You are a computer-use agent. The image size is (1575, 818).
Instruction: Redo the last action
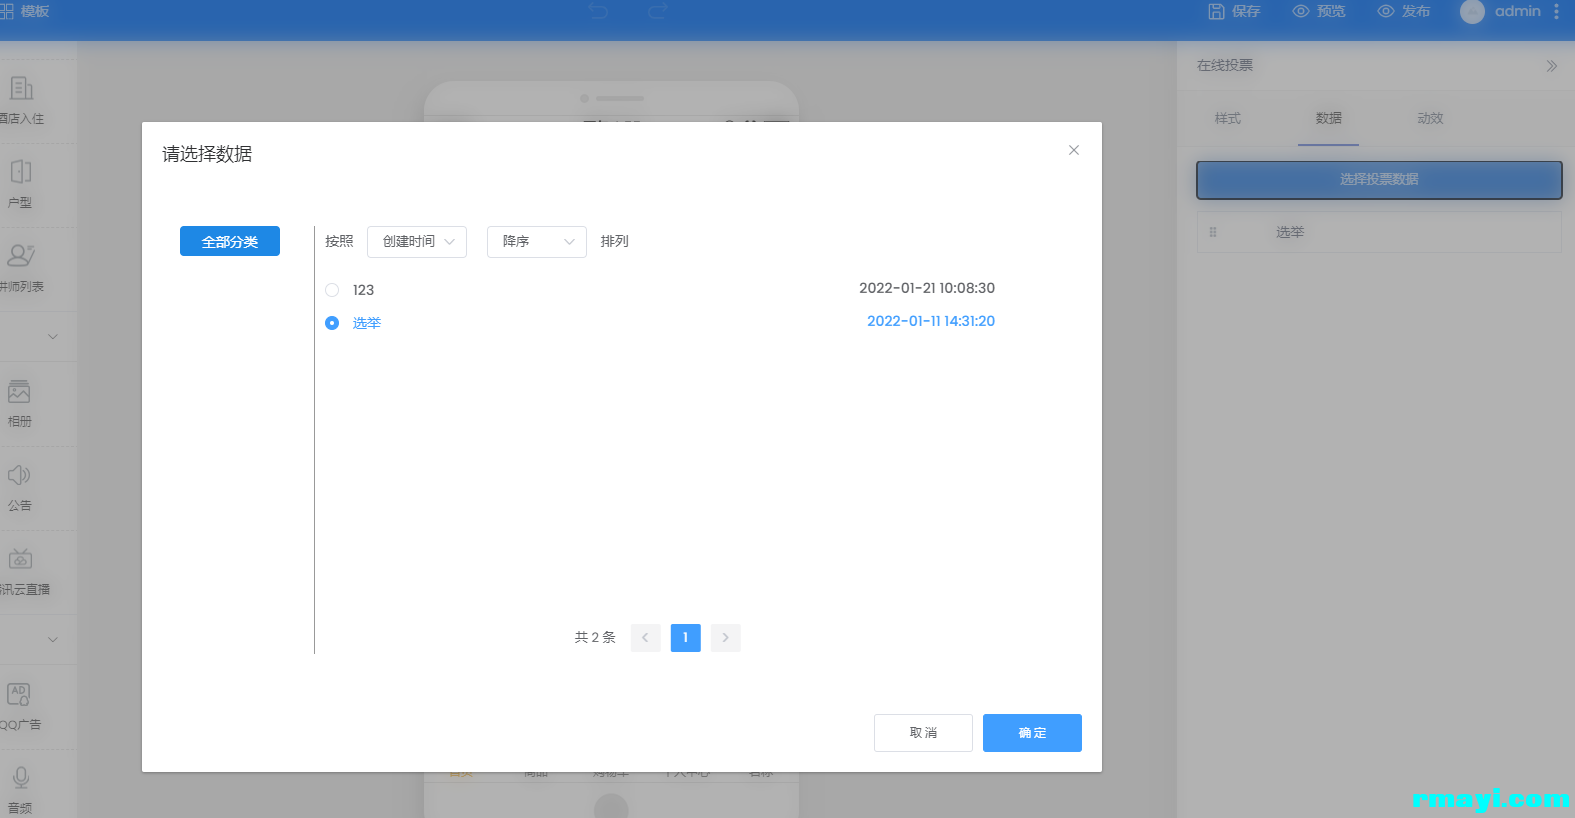(658, 11)
